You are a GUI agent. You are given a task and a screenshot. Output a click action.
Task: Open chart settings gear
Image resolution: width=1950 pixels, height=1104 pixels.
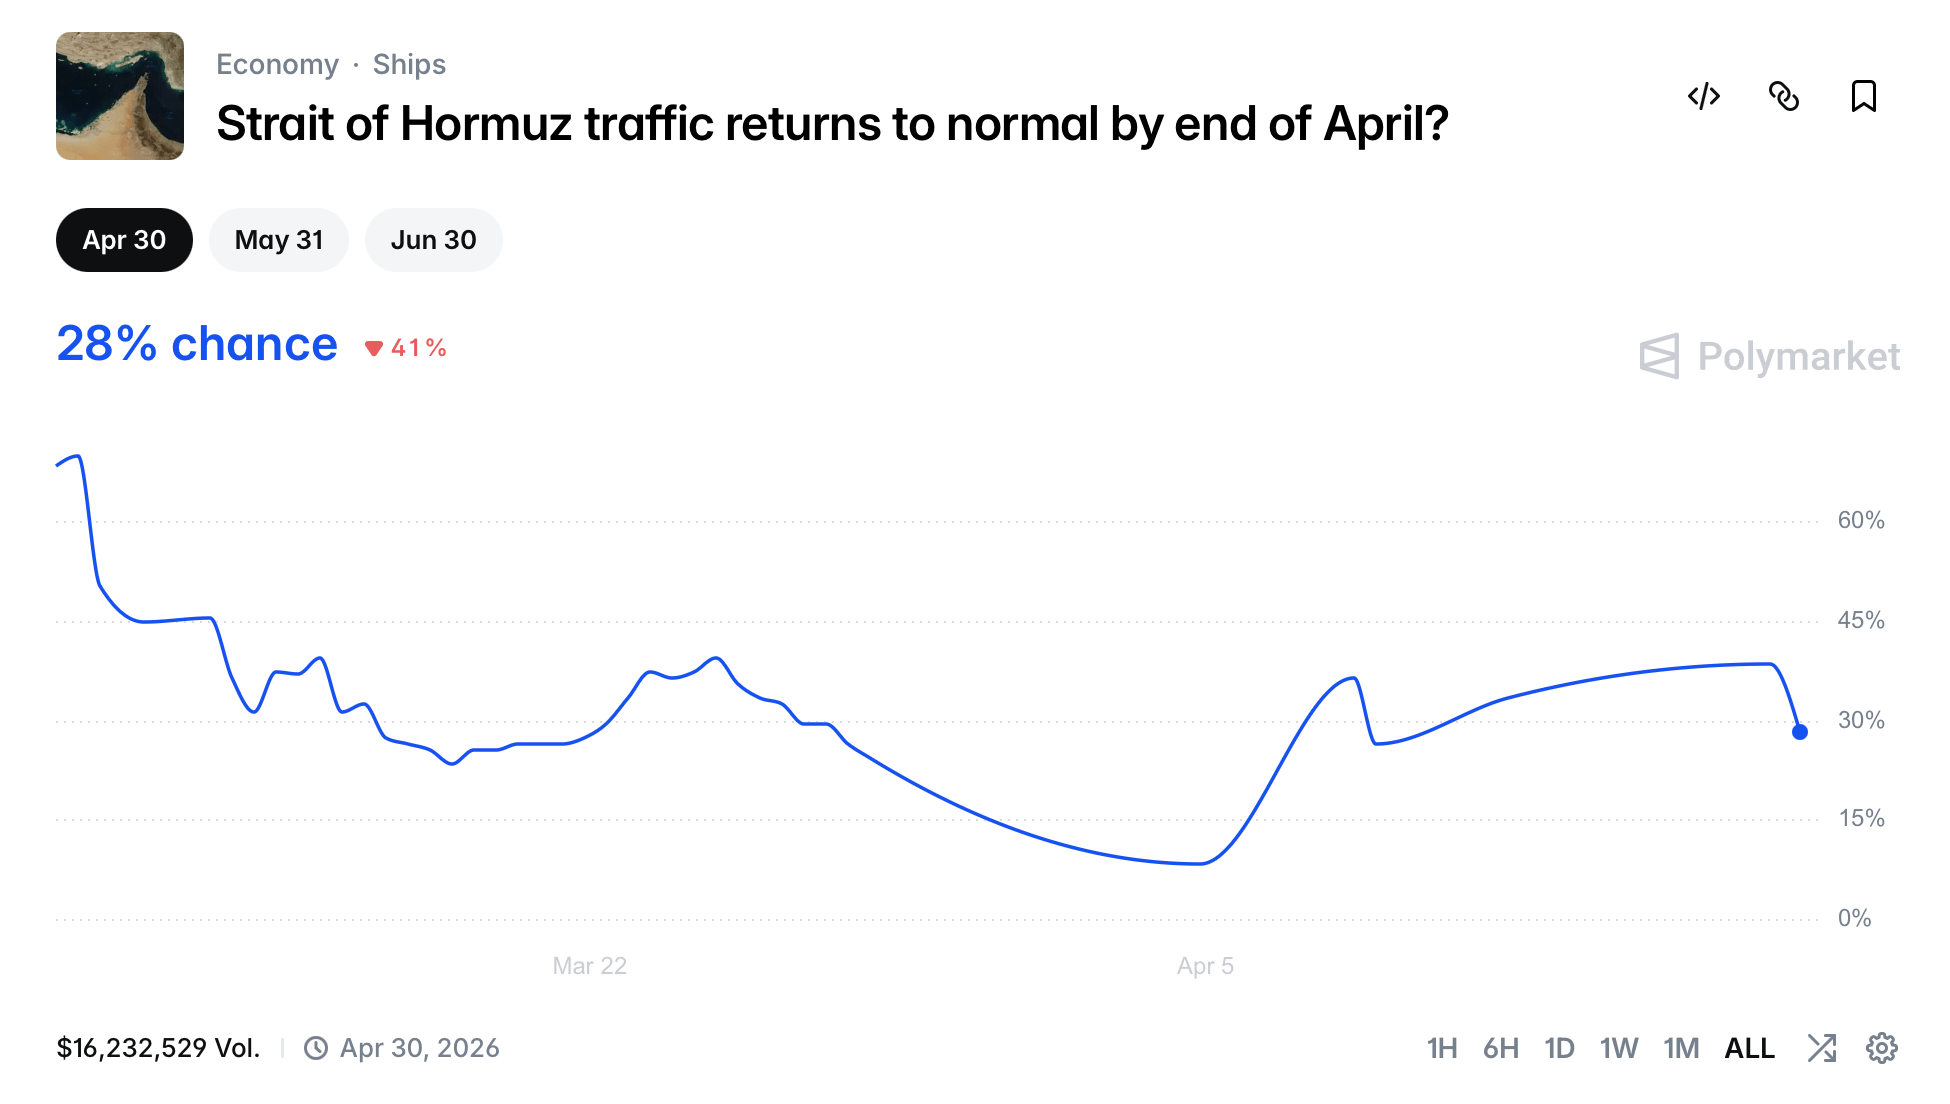coord(1881,1048)
